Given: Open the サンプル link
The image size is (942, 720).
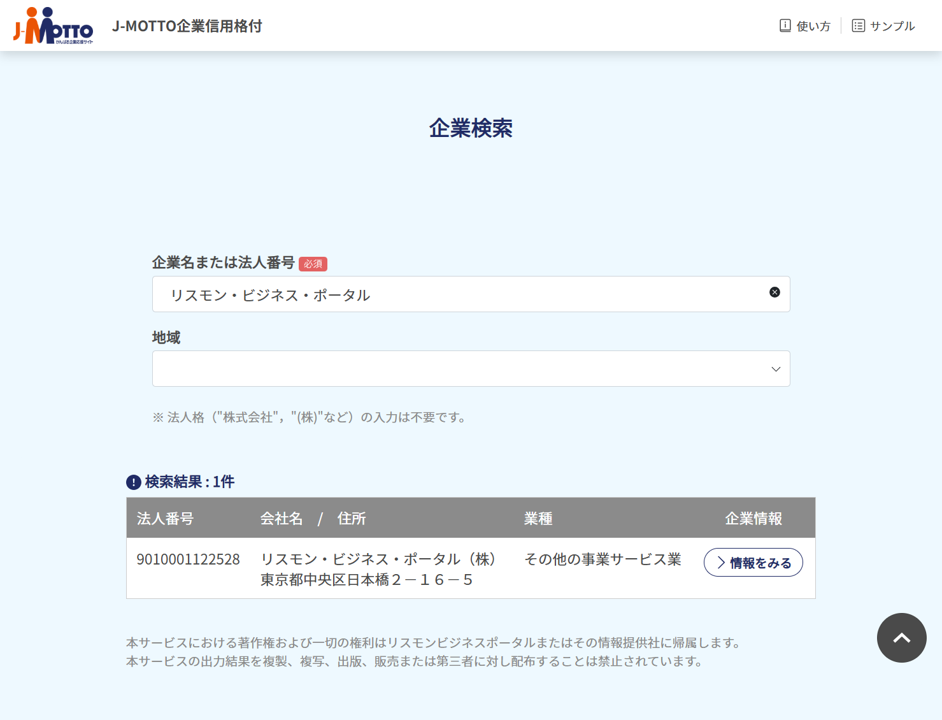Looking at the screenshot, I should tap(883, 26).
